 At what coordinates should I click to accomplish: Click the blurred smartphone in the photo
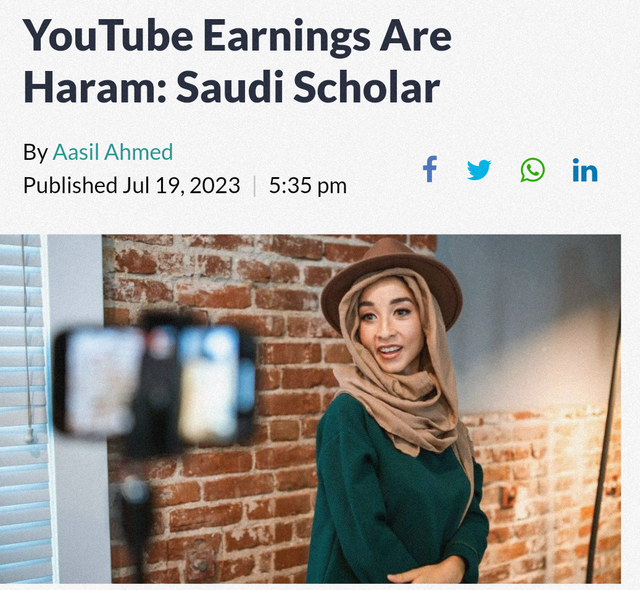153,384
